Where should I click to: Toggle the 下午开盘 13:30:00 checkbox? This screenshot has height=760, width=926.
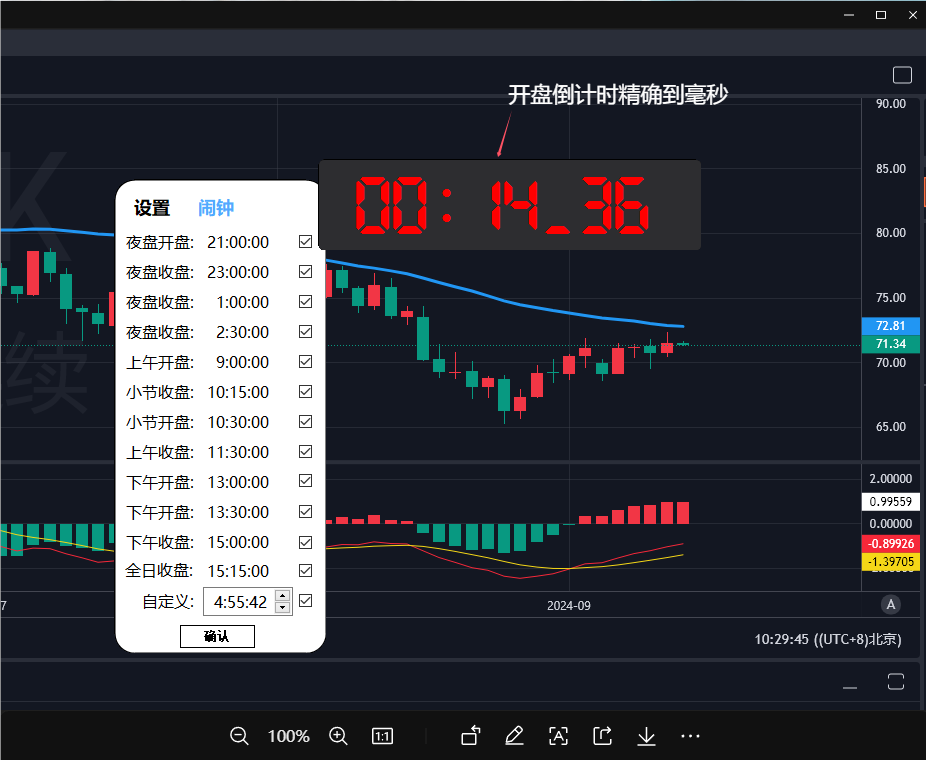click(x=305, y=511)
